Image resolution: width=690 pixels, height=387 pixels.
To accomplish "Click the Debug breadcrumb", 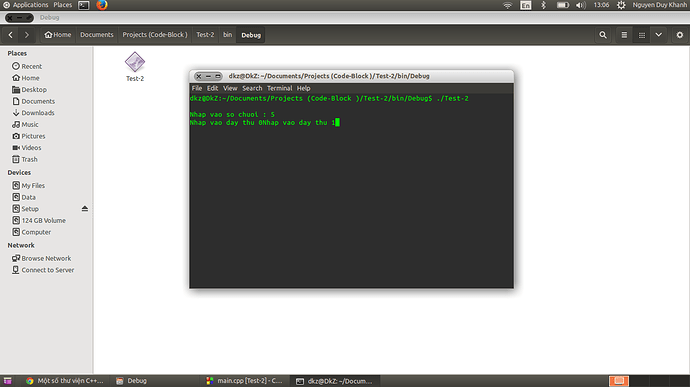I will pos(251,35).
